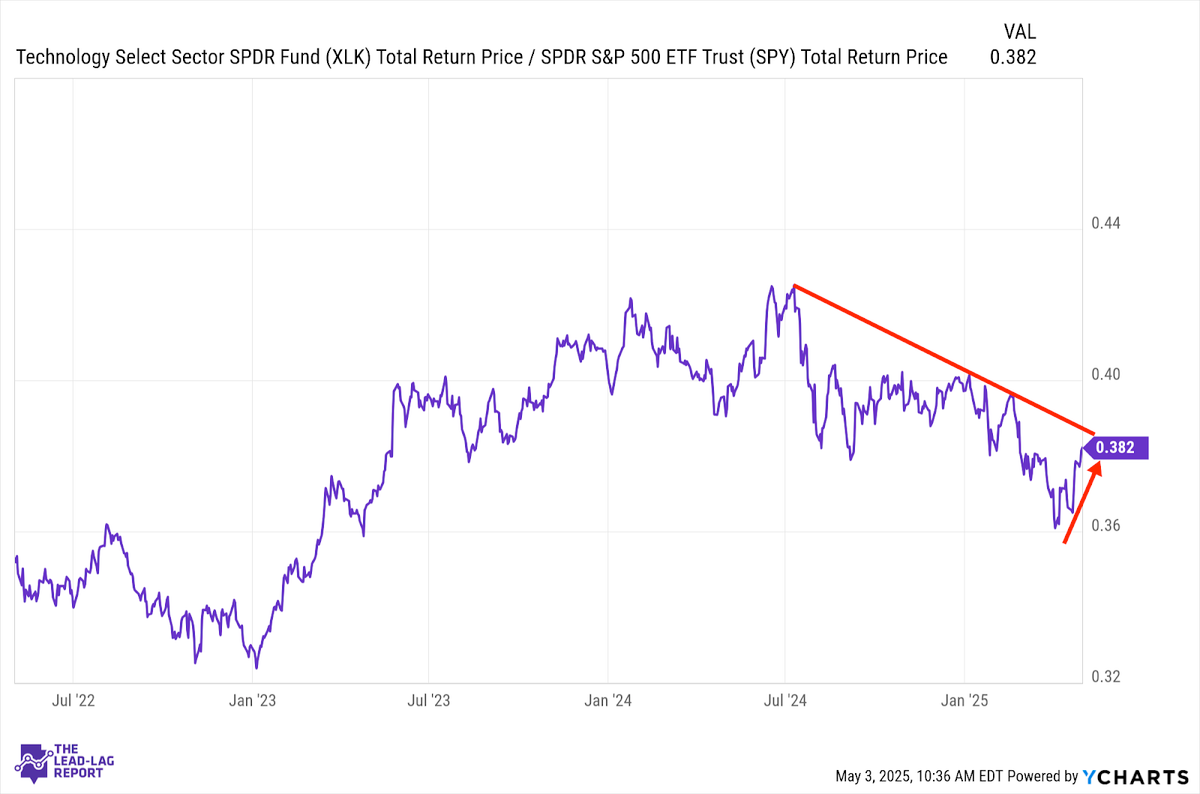Click the Jul '24 x-axis label
Image resolution: width=1200 pixels, height=794 pixels.
(x=786, y=701)
